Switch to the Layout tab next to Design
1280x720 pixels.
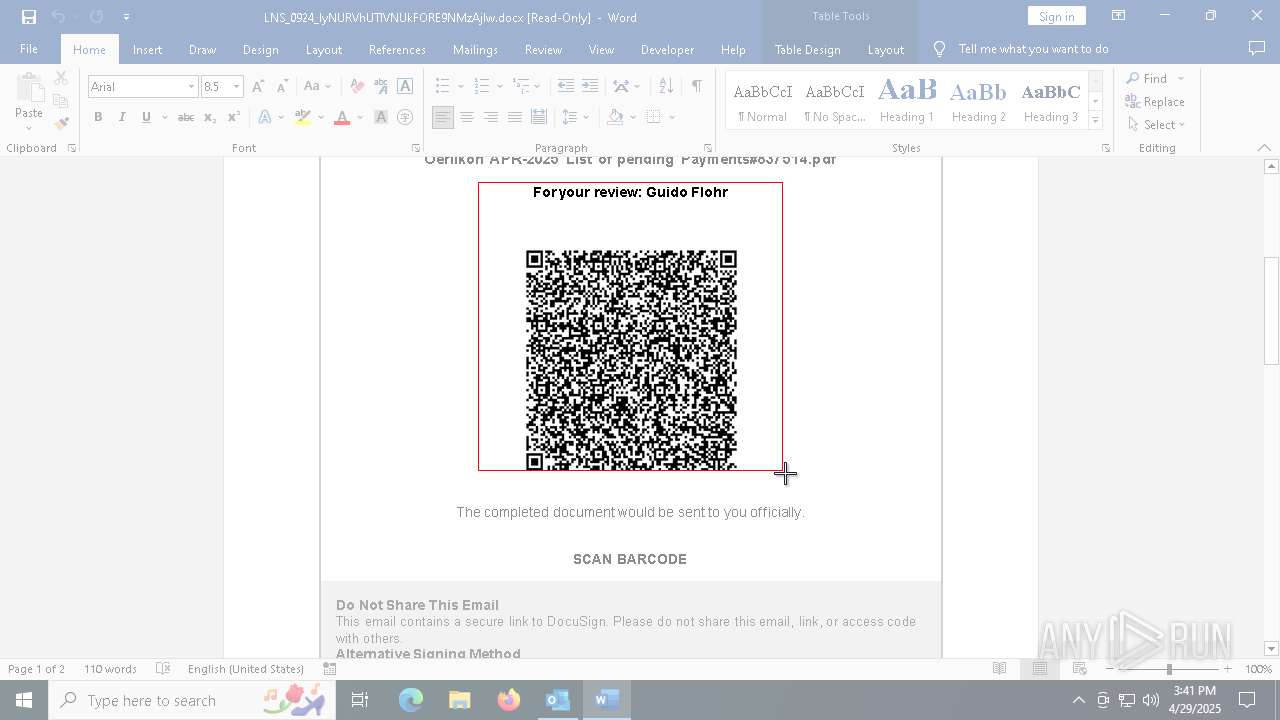click(x=324, y=49)
